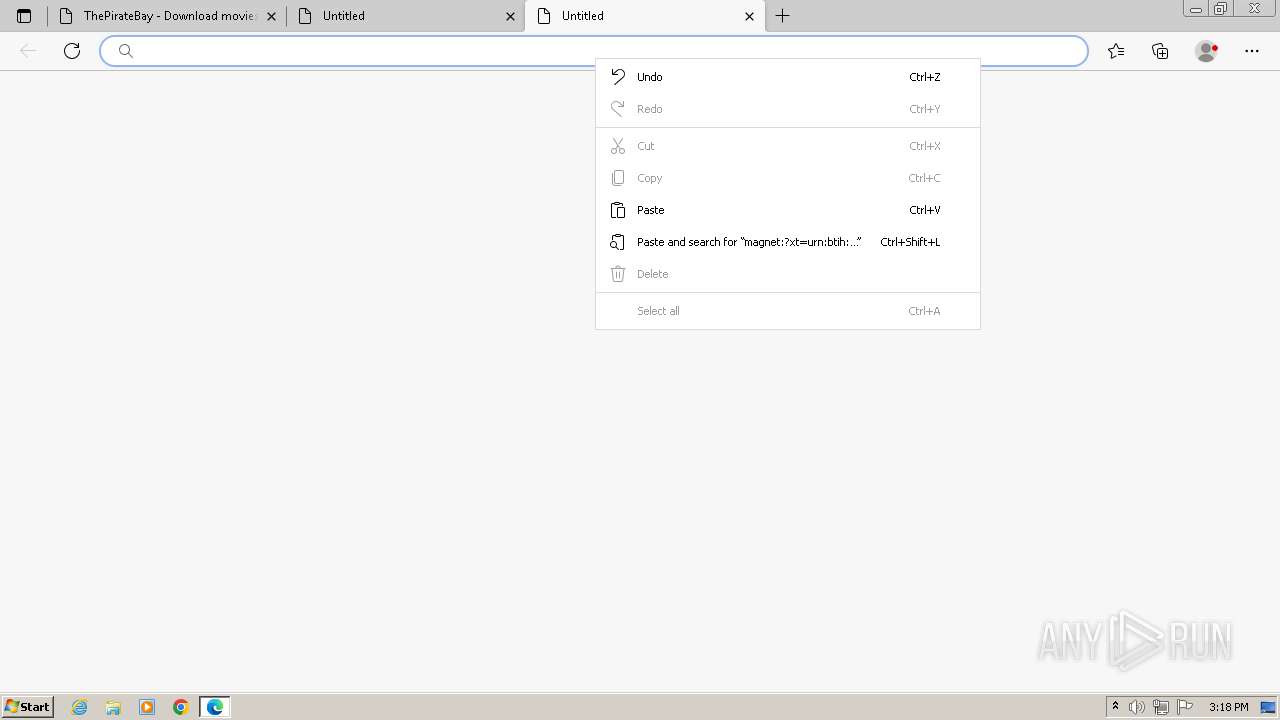The width and height of the screenshot is (1280, 720).
Task: Choose Undo from context menu
Action: 787,77
